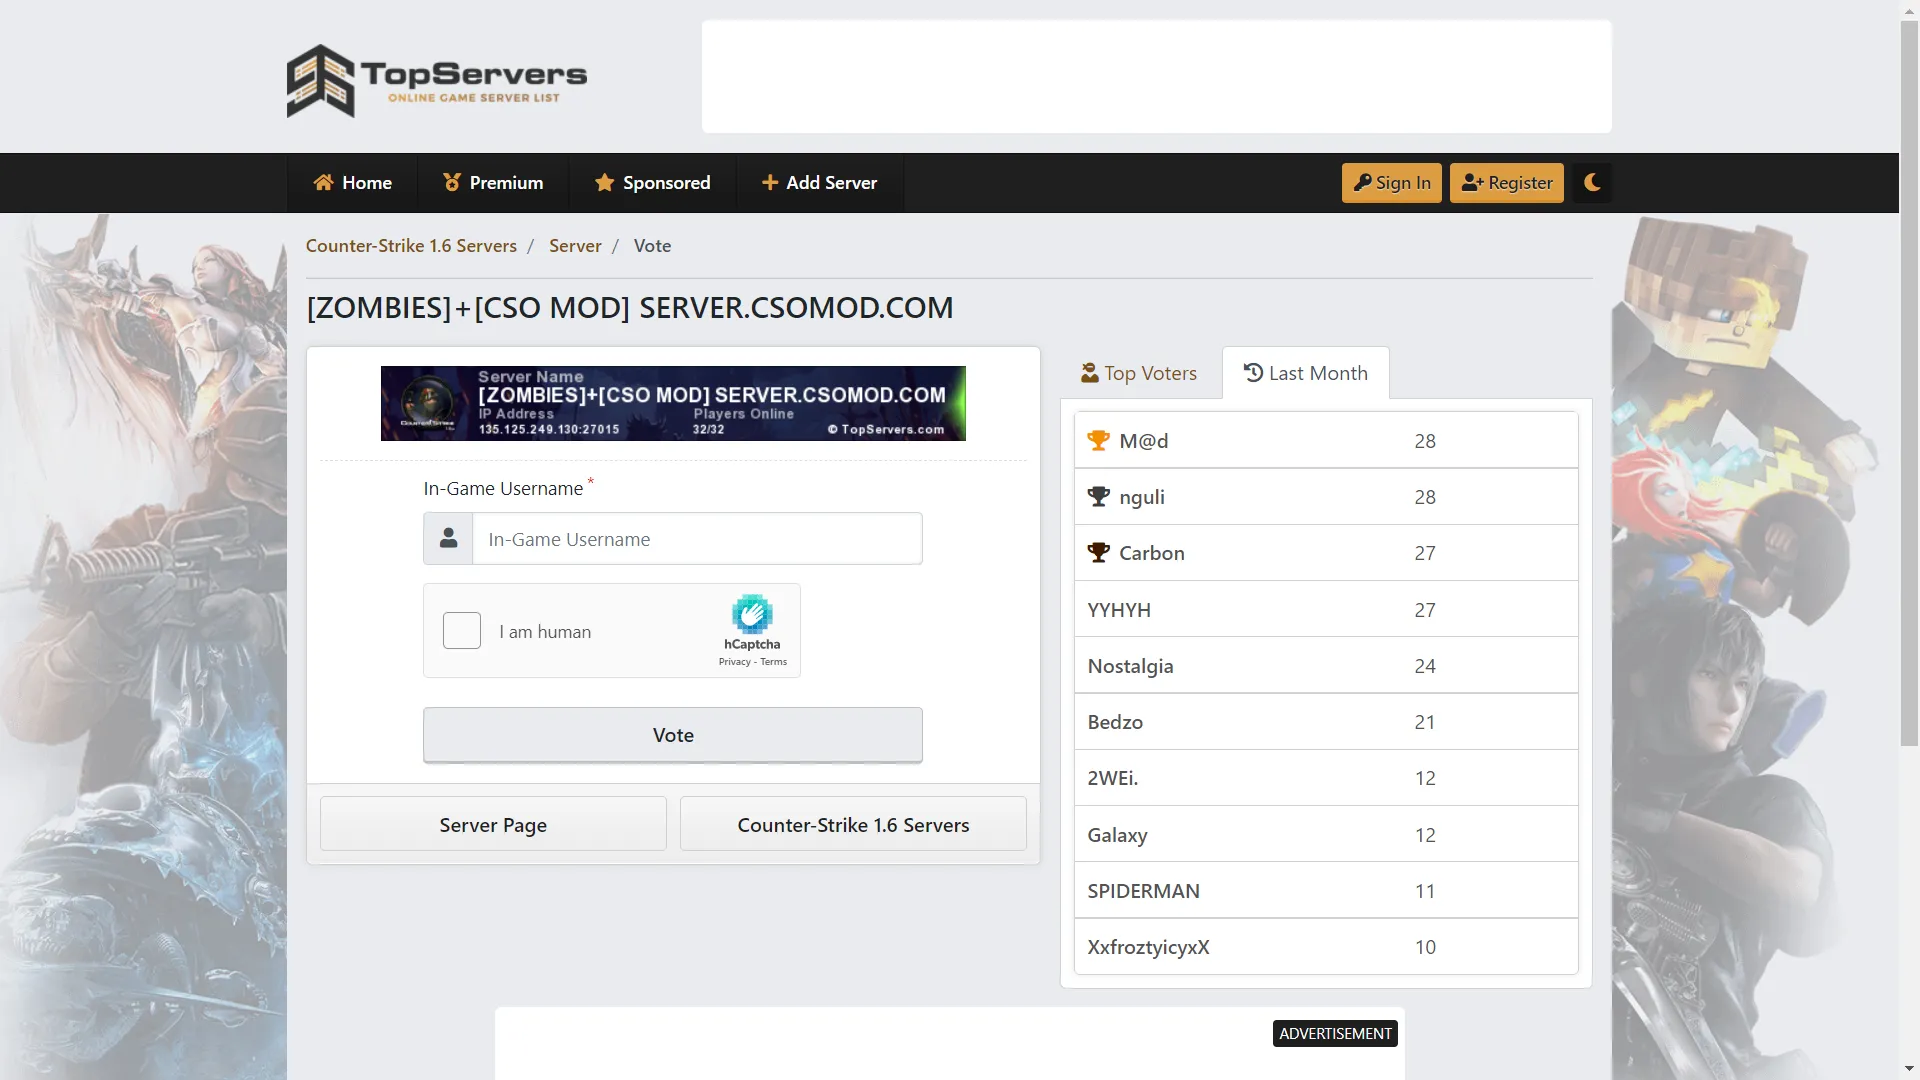The height and width of the screenshot is (1080, 1920).
Task: Click the TopServers logo
Action: 437,80
